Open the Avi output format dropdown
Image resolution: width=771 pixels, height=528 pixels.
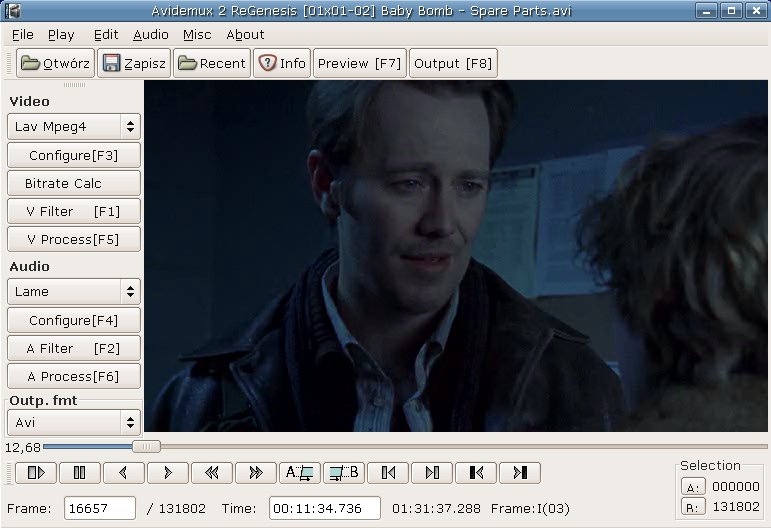[x=74, y=422]
